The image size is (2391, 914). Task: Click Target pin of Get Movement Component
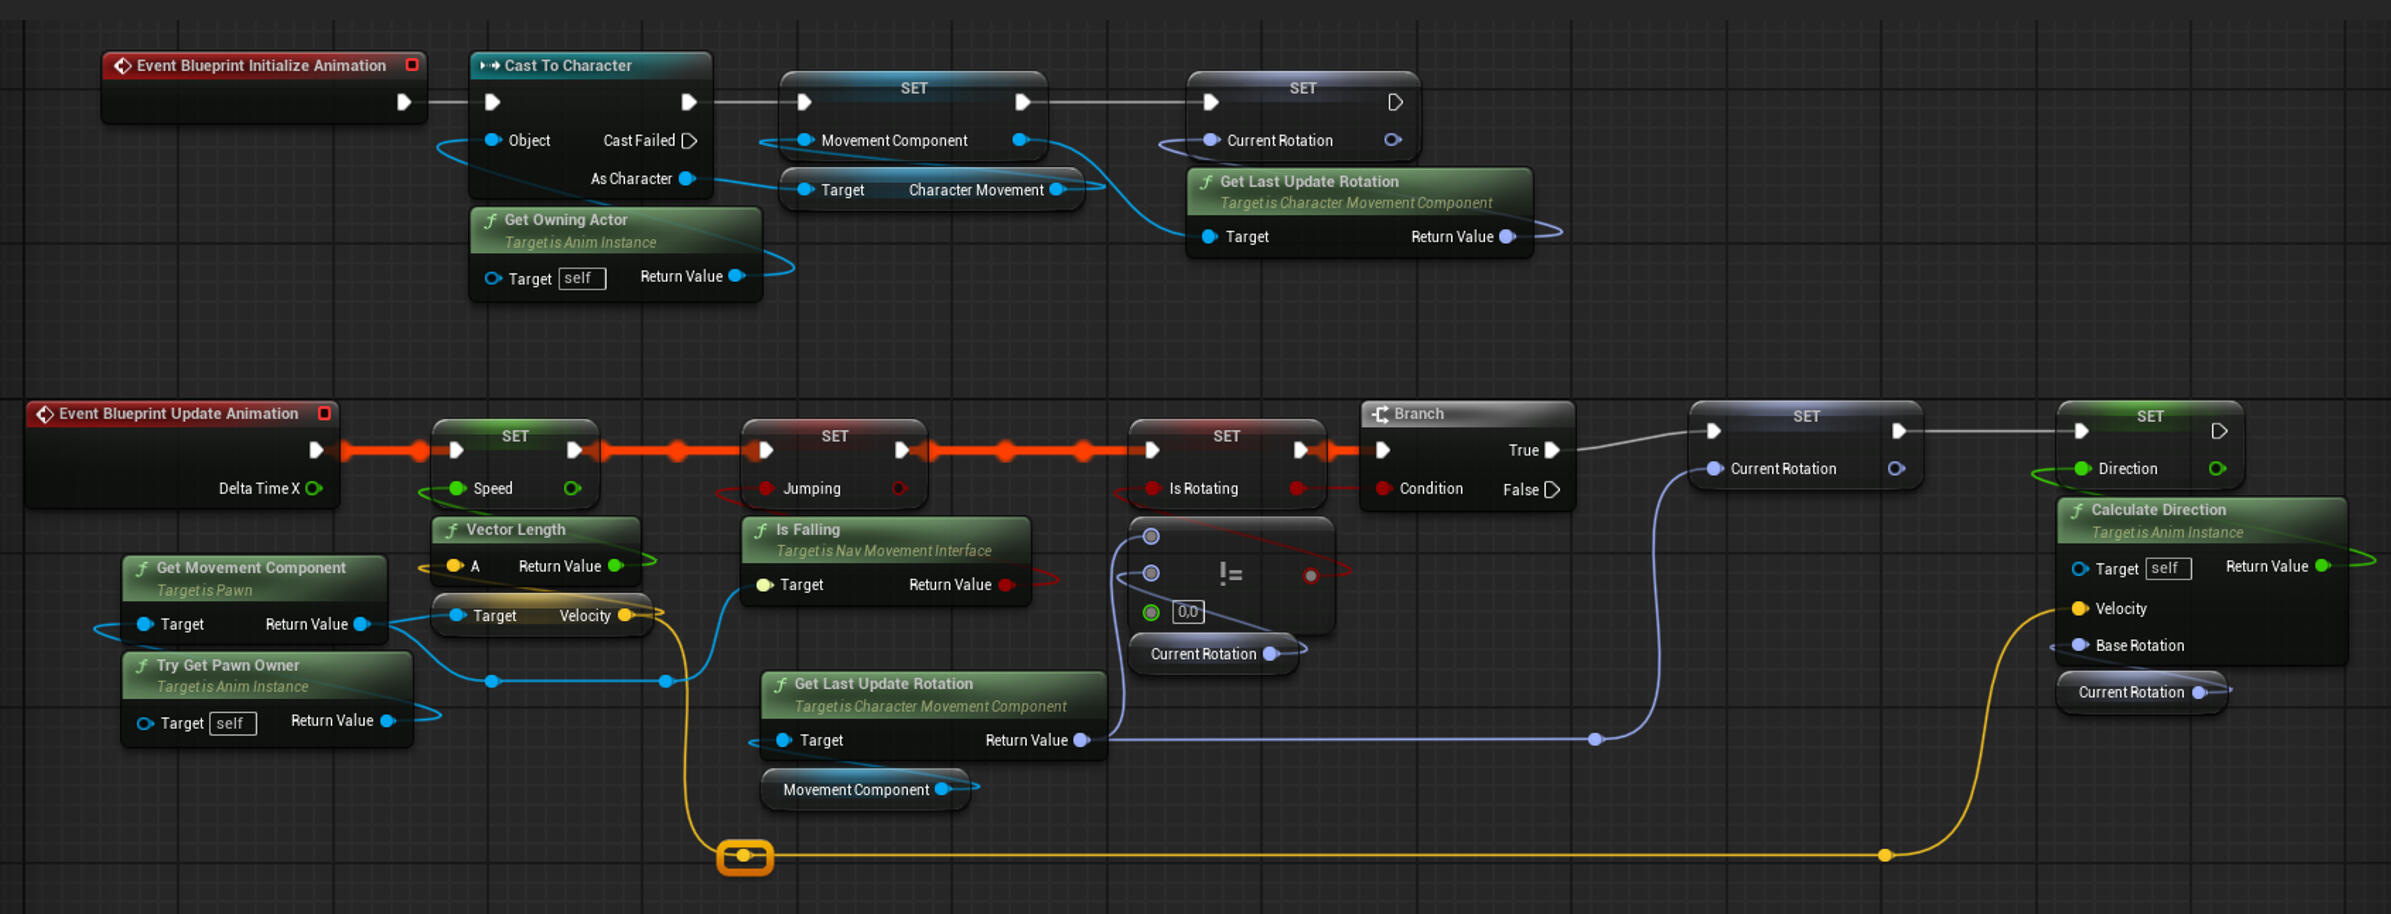(x=145, y=624)
